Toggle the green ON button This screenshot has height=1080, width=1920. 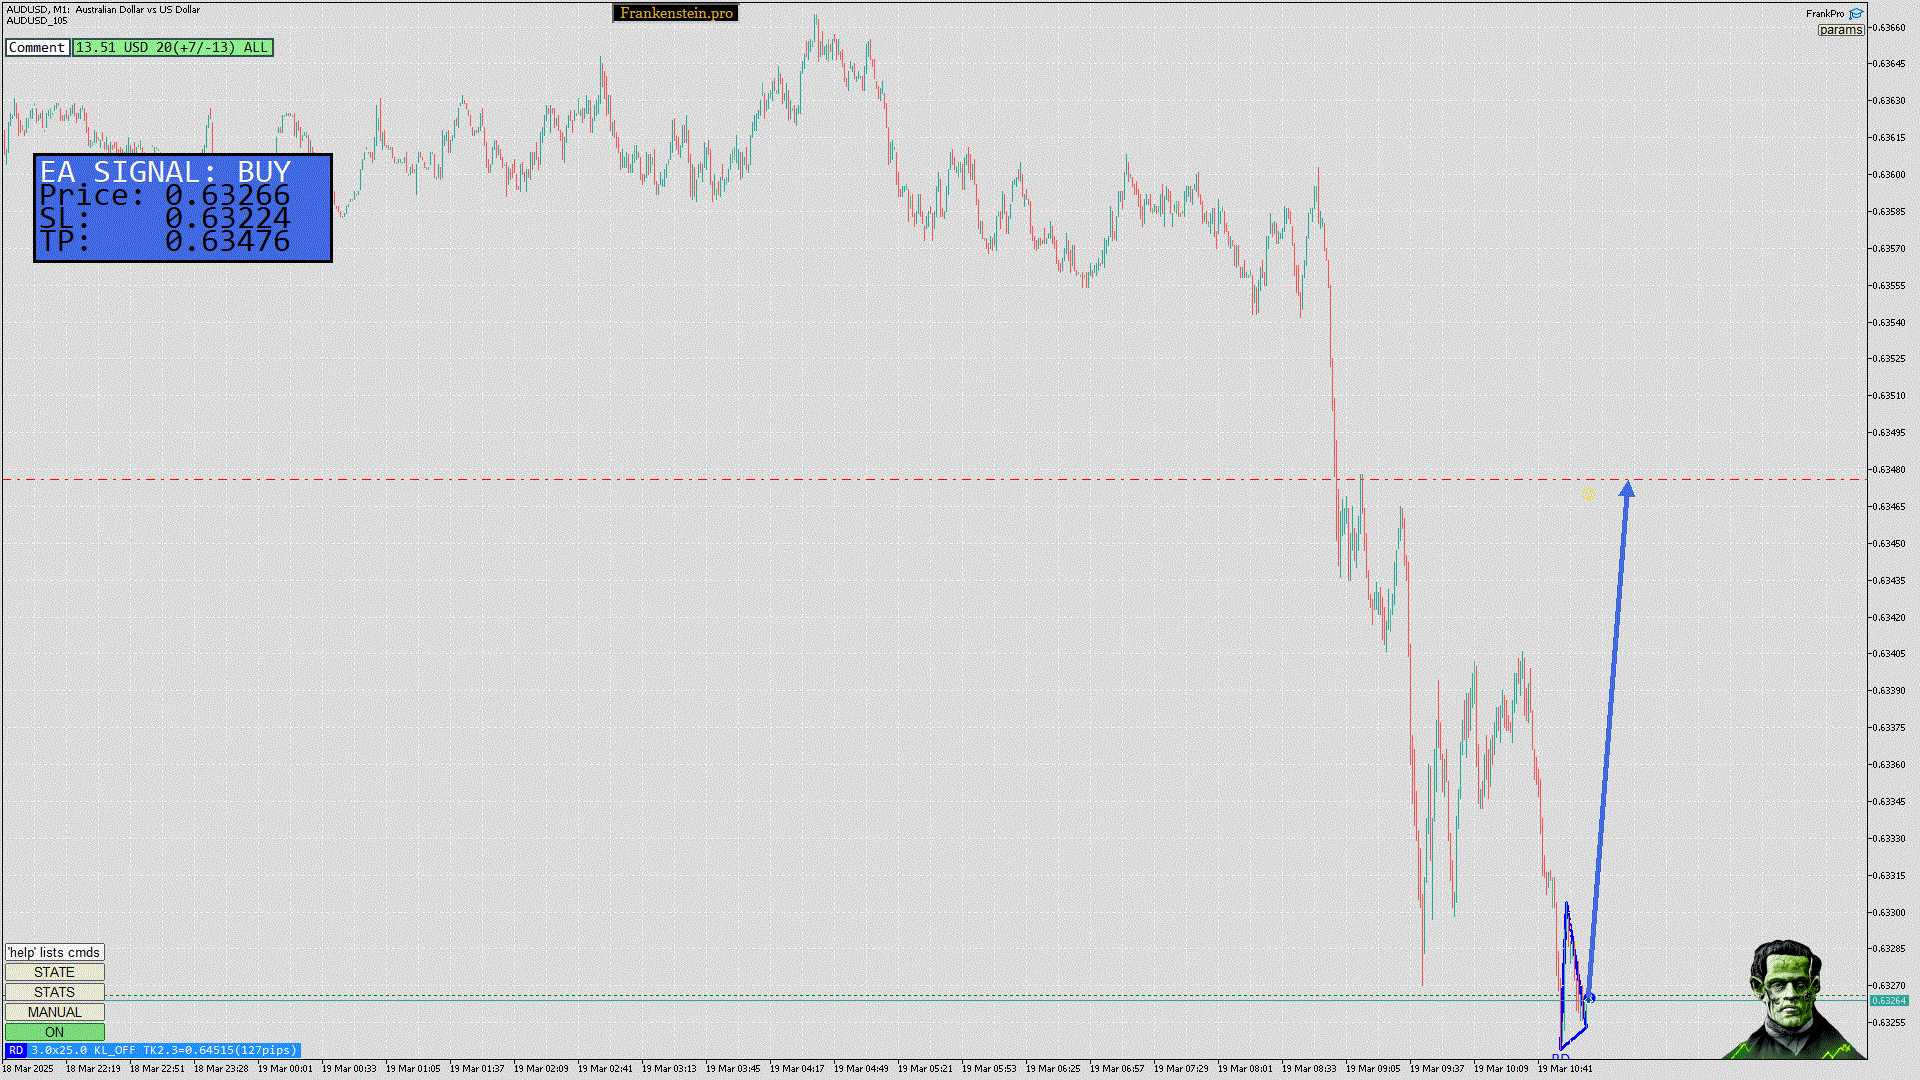54,1032
